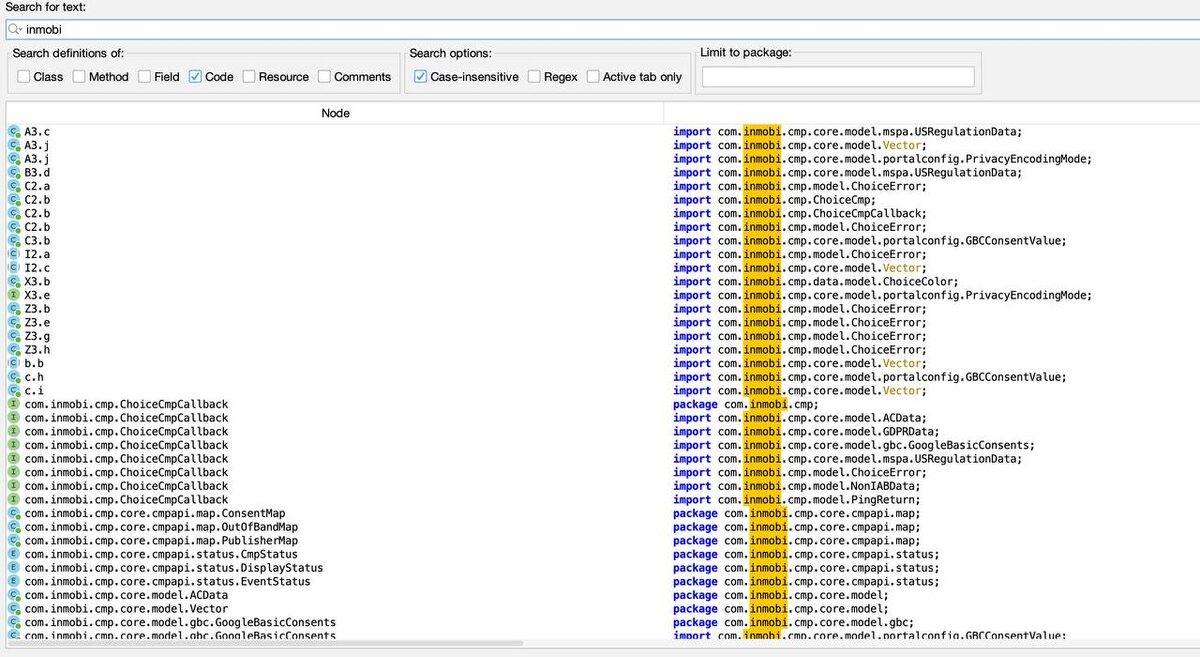Select the X3.b node name

point(37,281)
